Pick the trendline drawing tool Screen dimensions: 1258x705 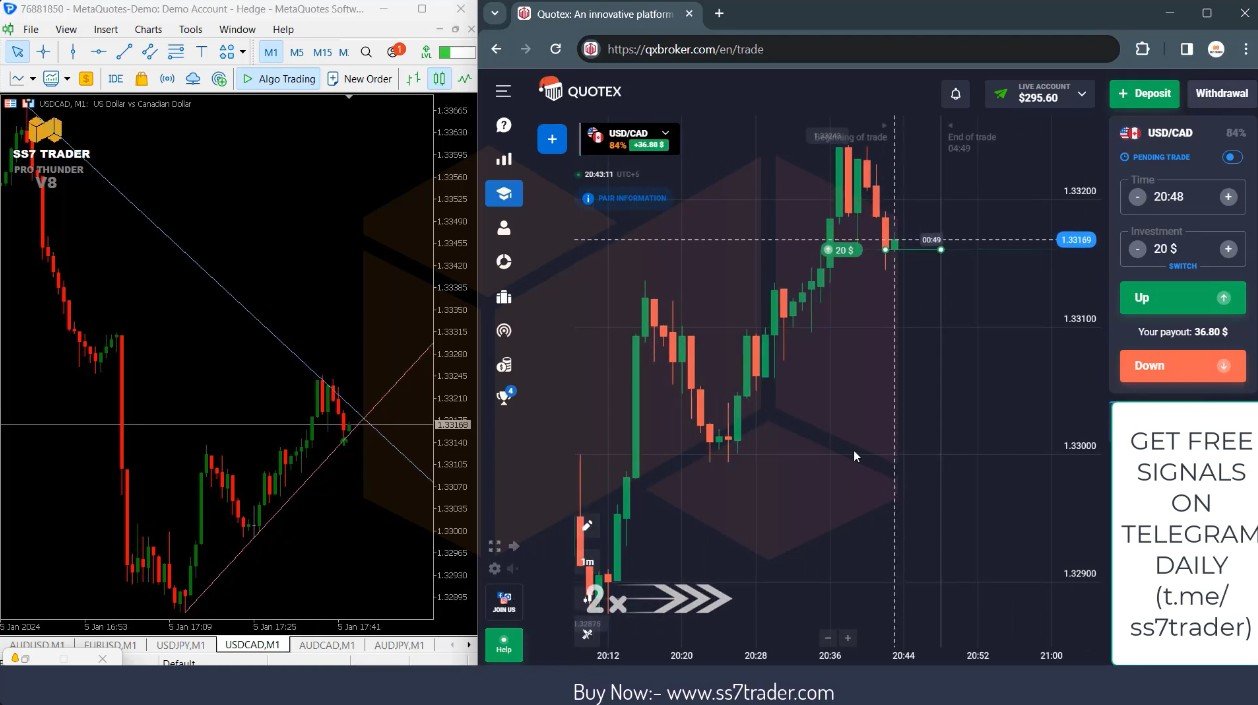pyautogui.click(x=125, y=52)
